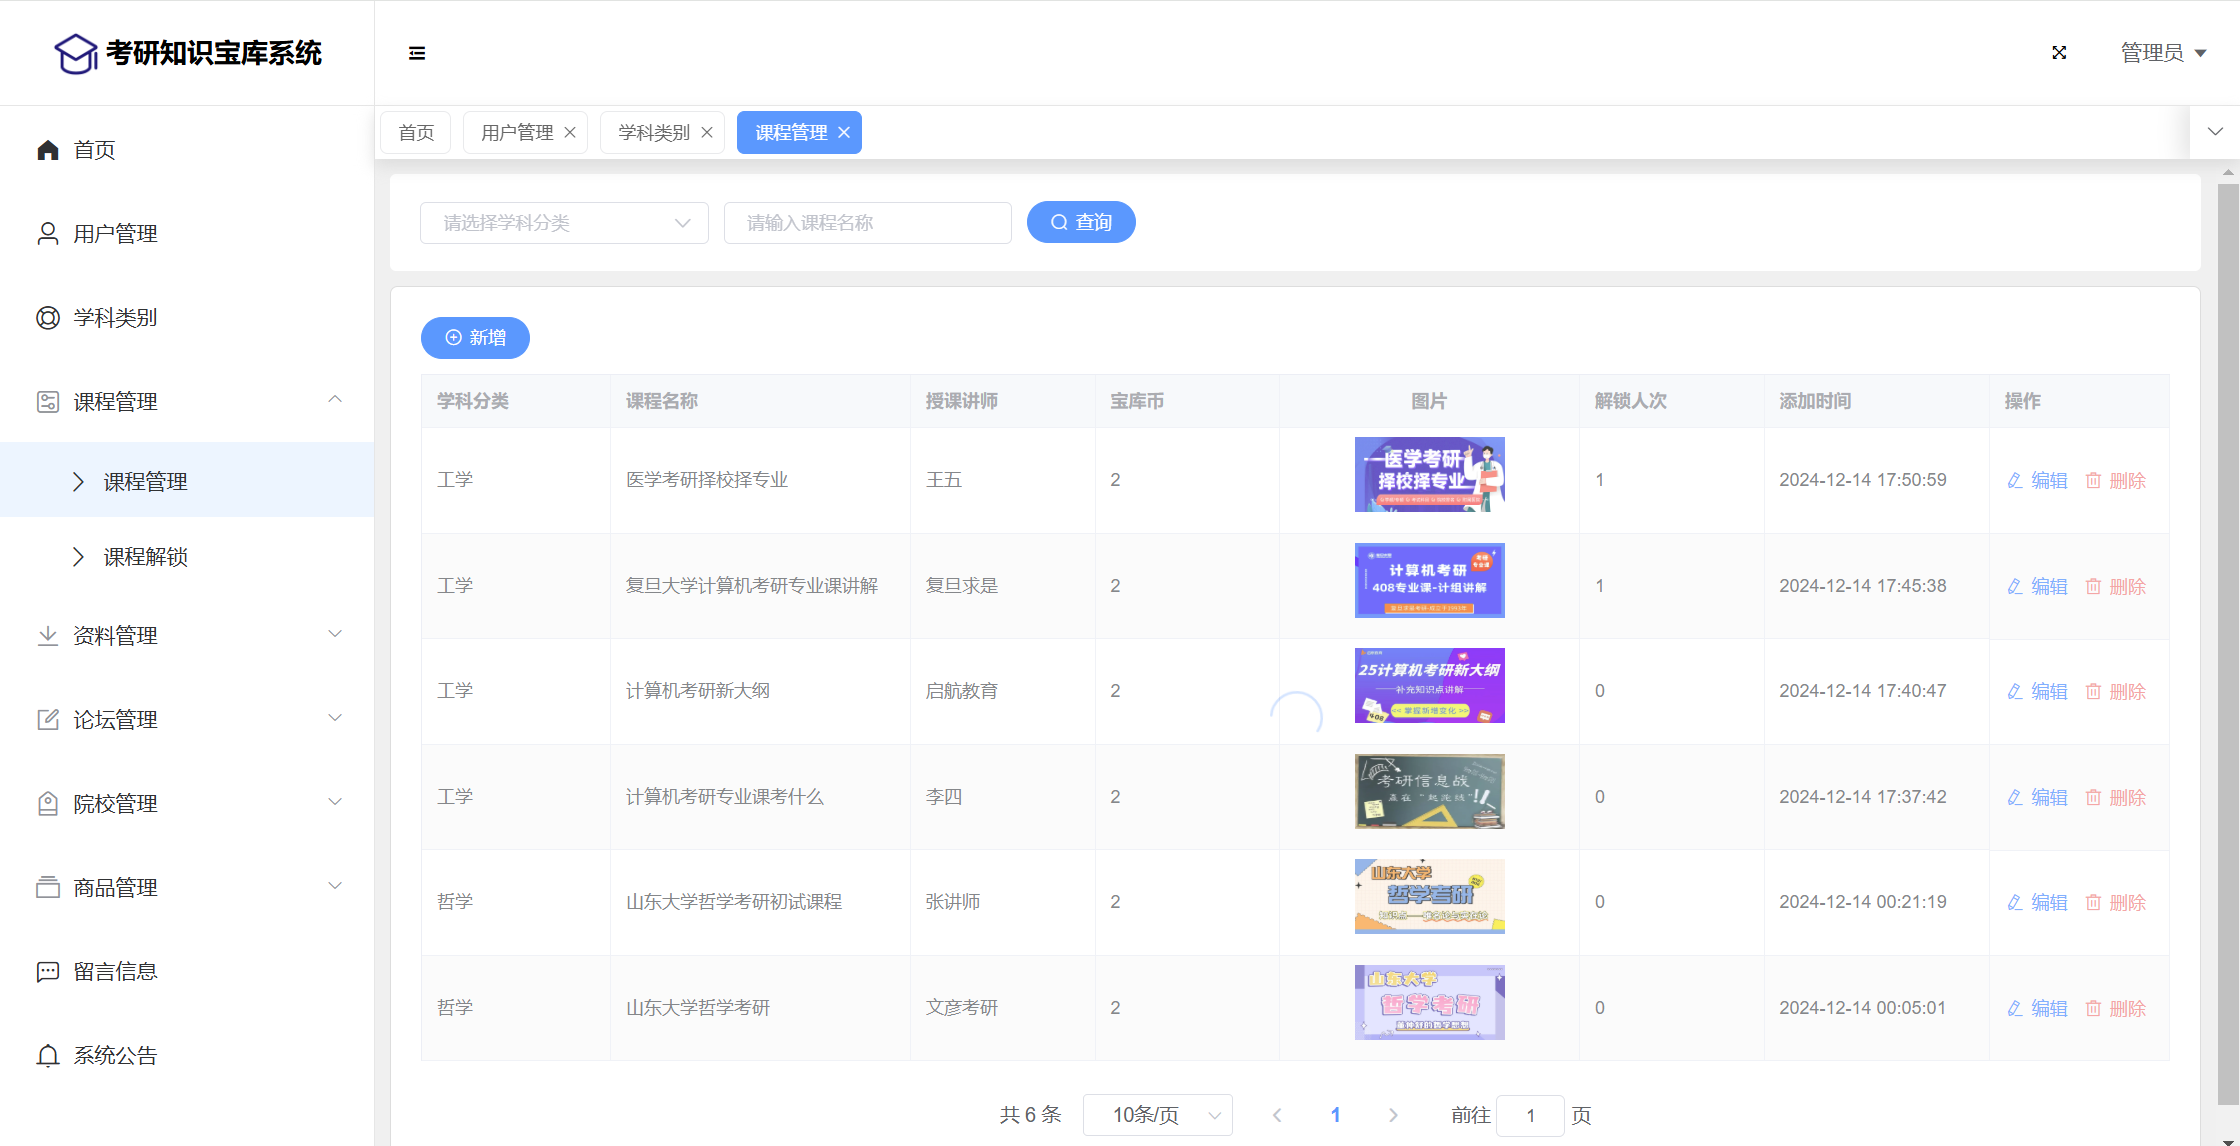Screen dimensions: 2240x1146
Task: Select the 课程解锁 submenu item
Action: pyautogui.click(x=146, y=557)
